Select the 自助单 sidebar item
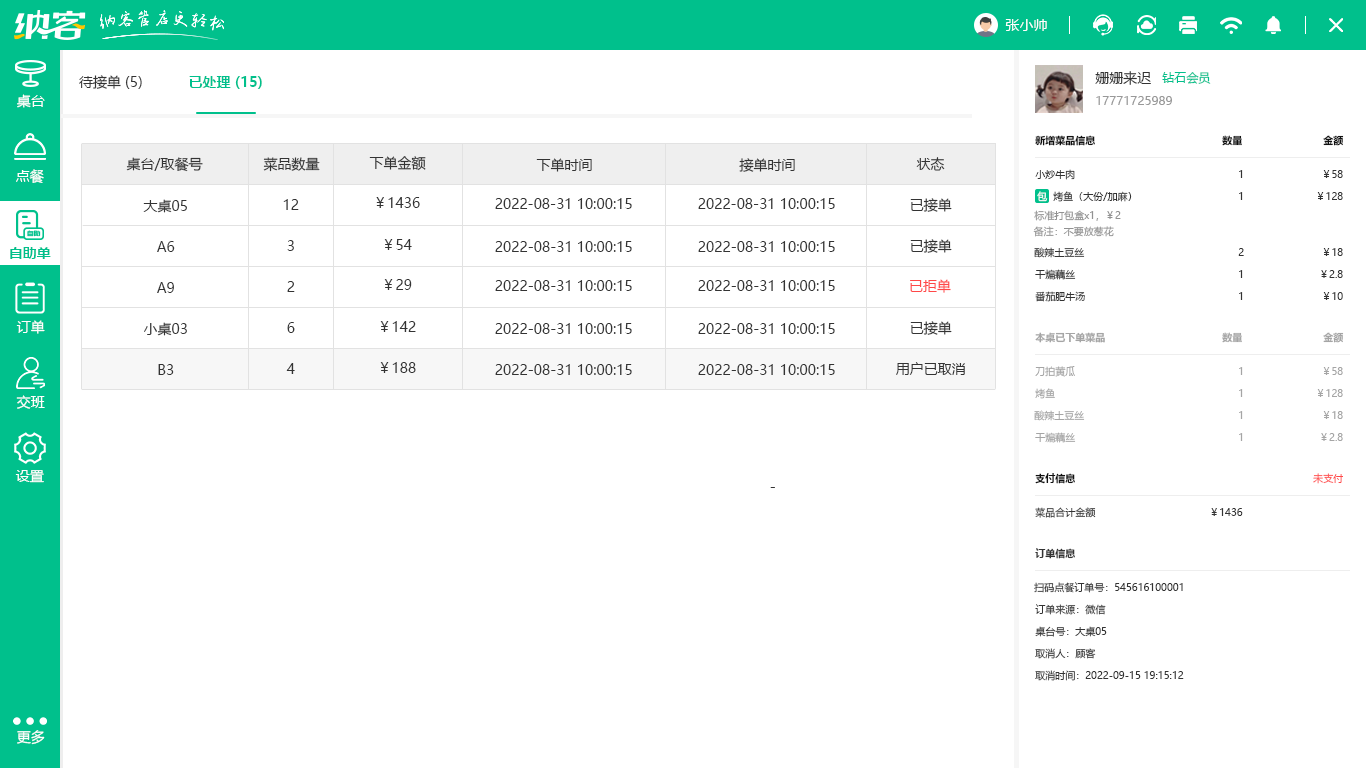Screen dimensions: 1366x768 [x=30, y=235]
